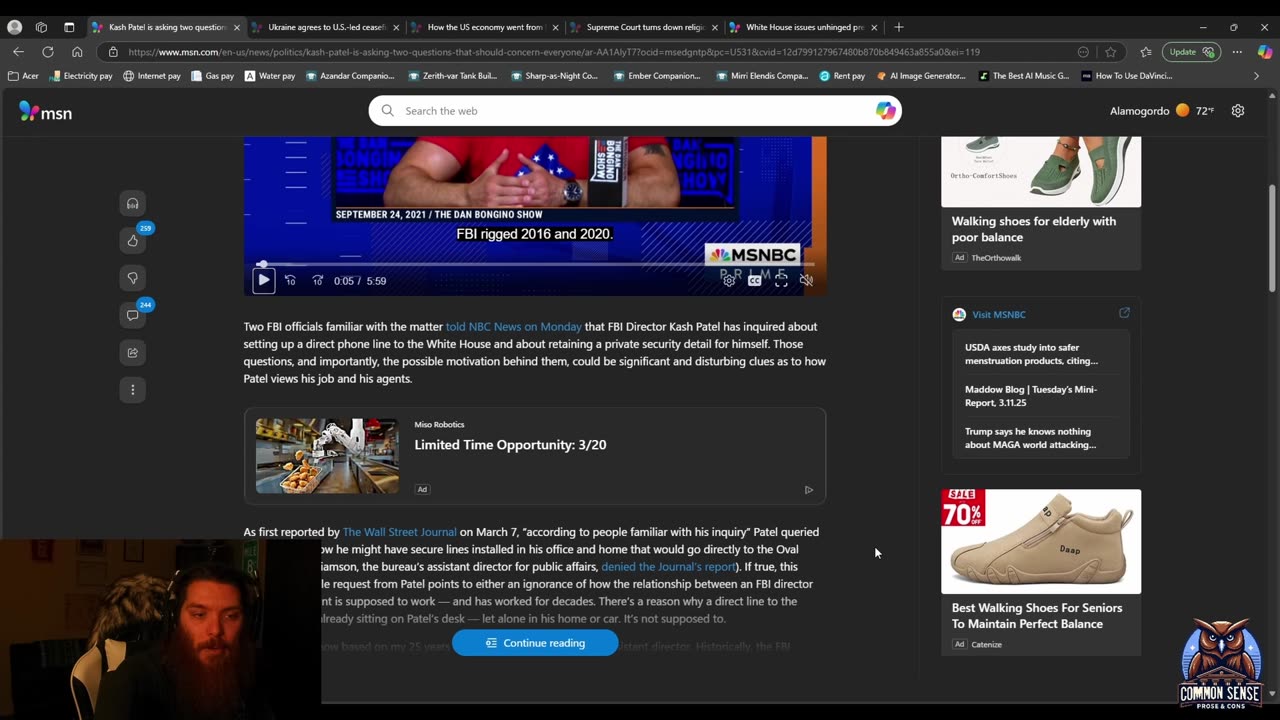This screenshot has width=1280, height=720.
Task: Open more options in article sidebar
Action: click(132, 389)
